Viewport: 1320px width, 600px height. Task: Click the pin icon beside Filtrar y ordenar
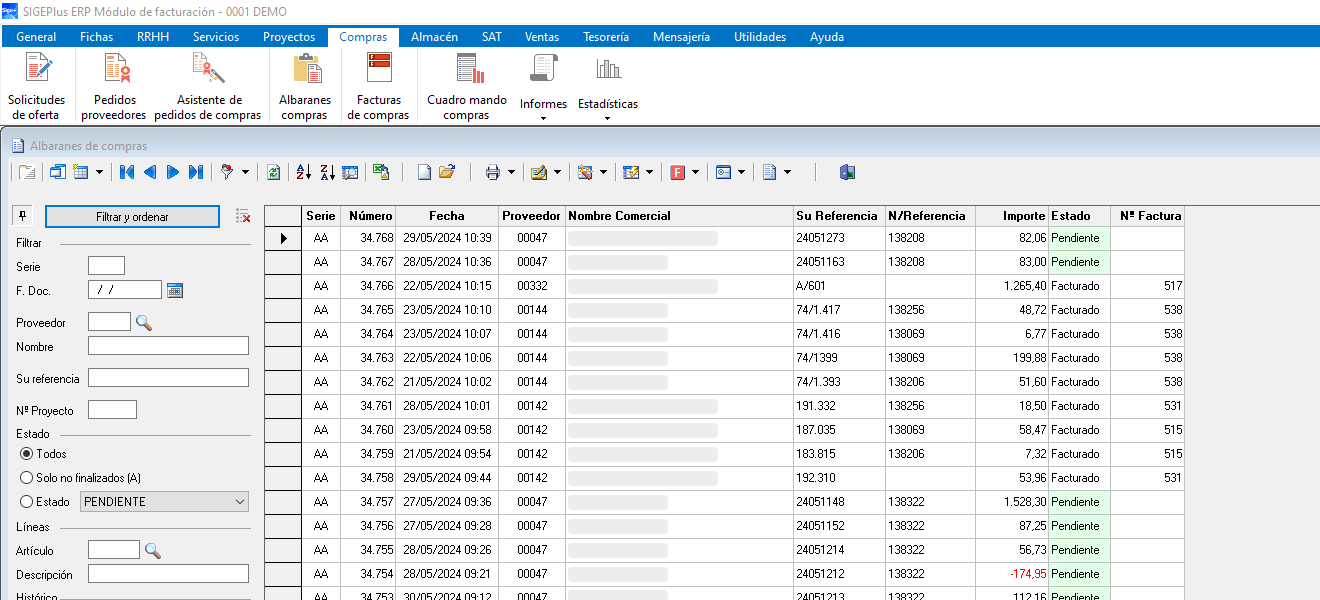(24, 215)
